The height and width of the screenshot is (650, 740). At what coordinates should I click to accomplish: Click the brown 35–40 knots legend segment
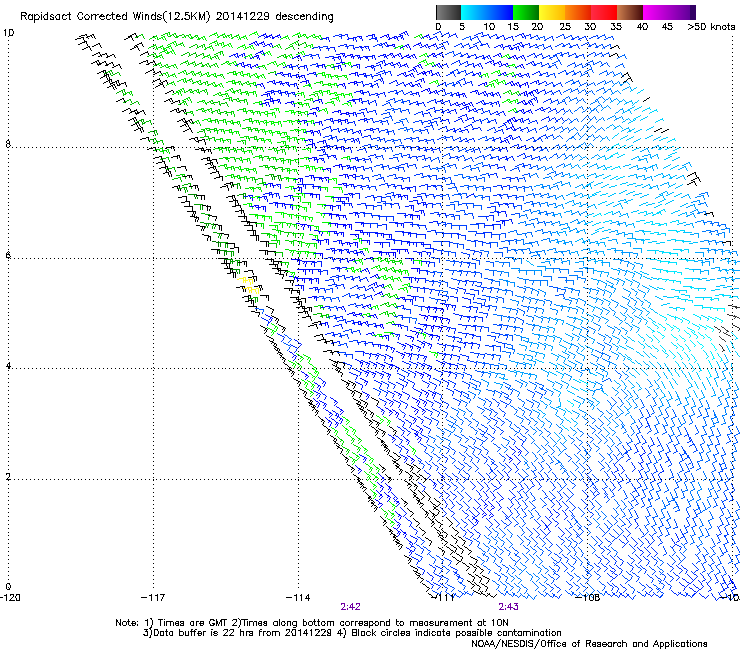[630, 12]
